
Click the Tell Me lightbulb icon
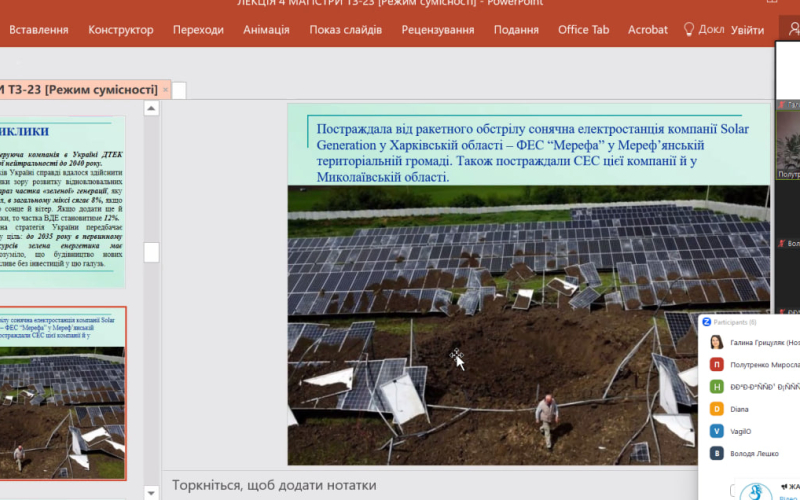(689, 30)
